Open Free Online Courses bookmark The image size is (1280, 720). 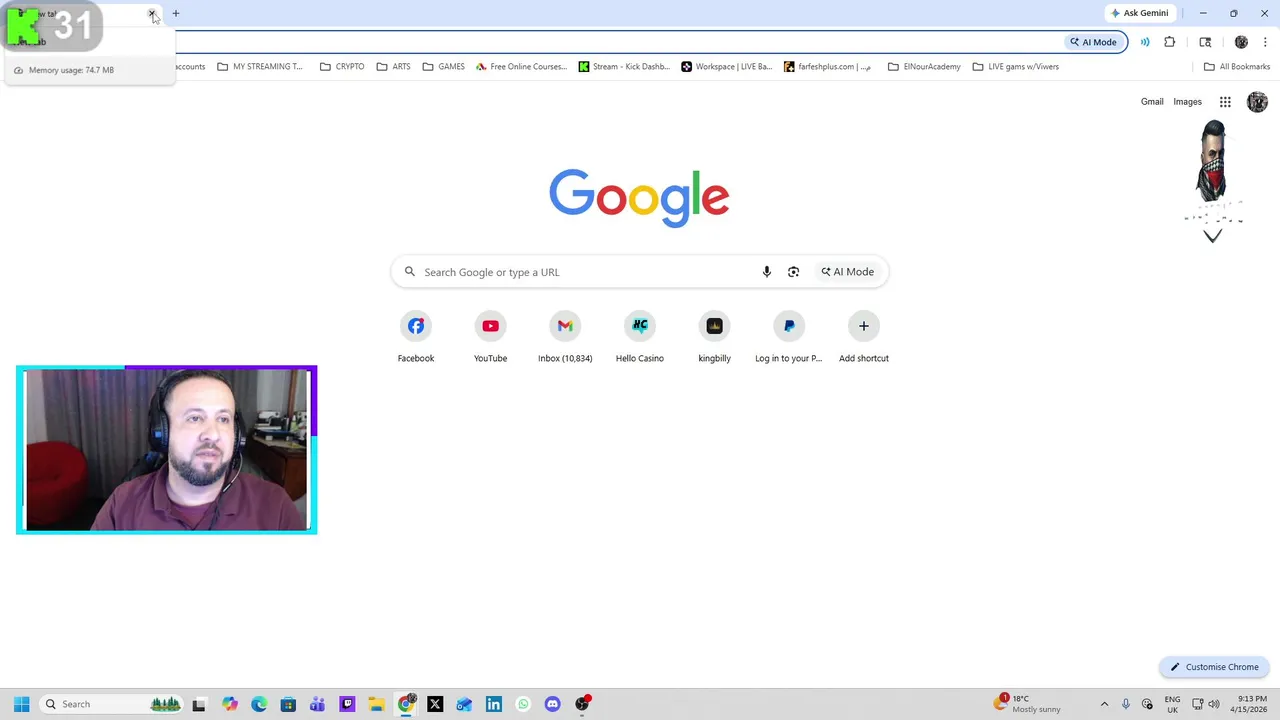click(521, 67)
